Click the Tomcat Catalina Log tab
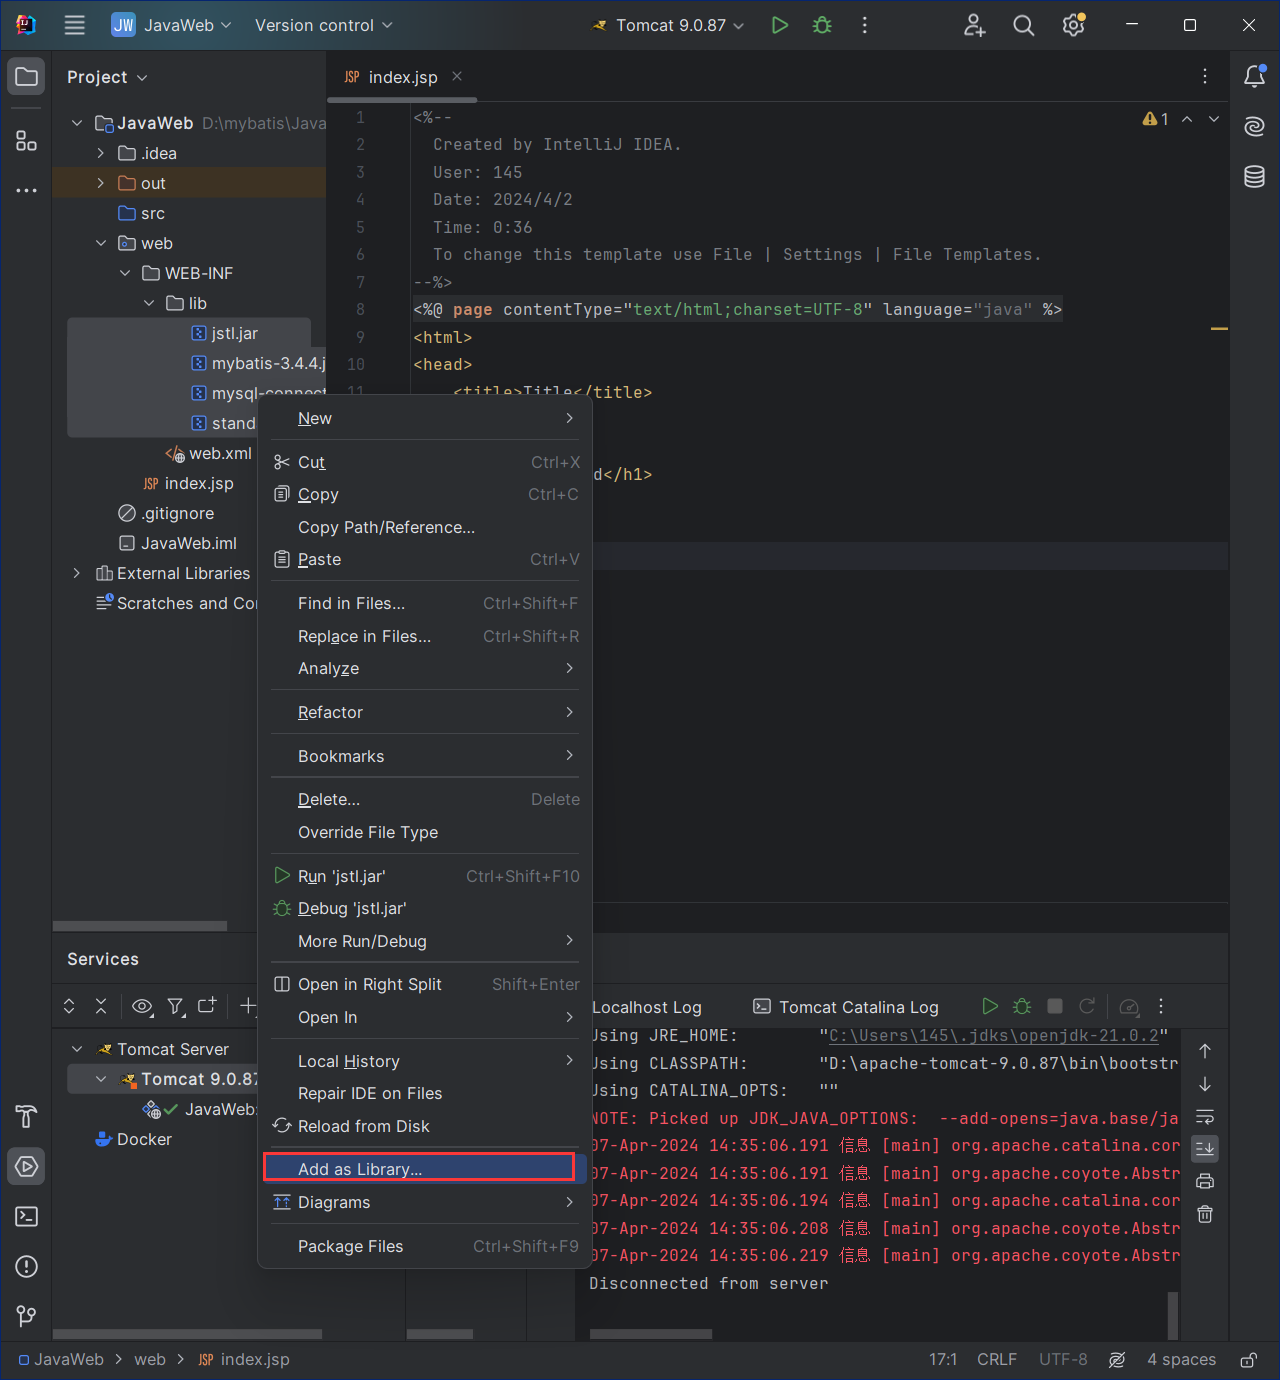1280x1380 pixels. coord(858,1007)
